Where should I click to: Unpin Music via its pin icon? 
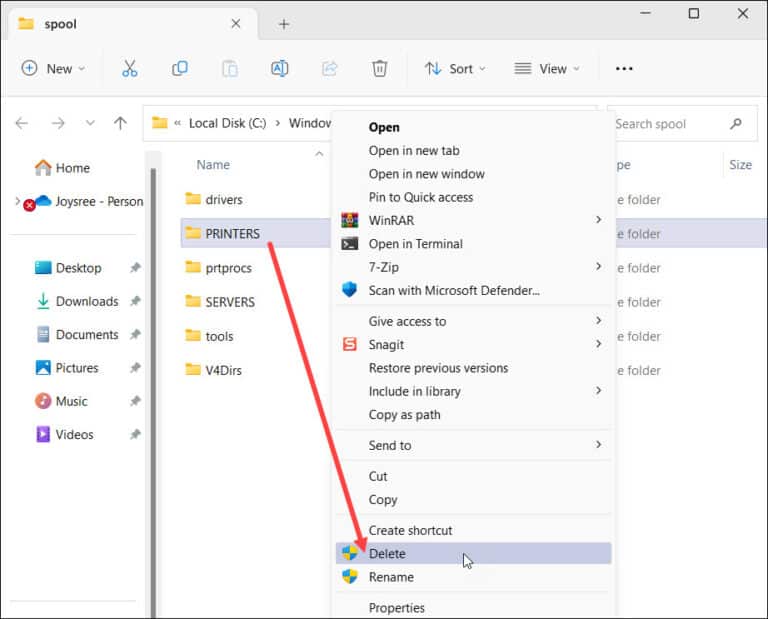pyautogui.click(x=135, y=401)
